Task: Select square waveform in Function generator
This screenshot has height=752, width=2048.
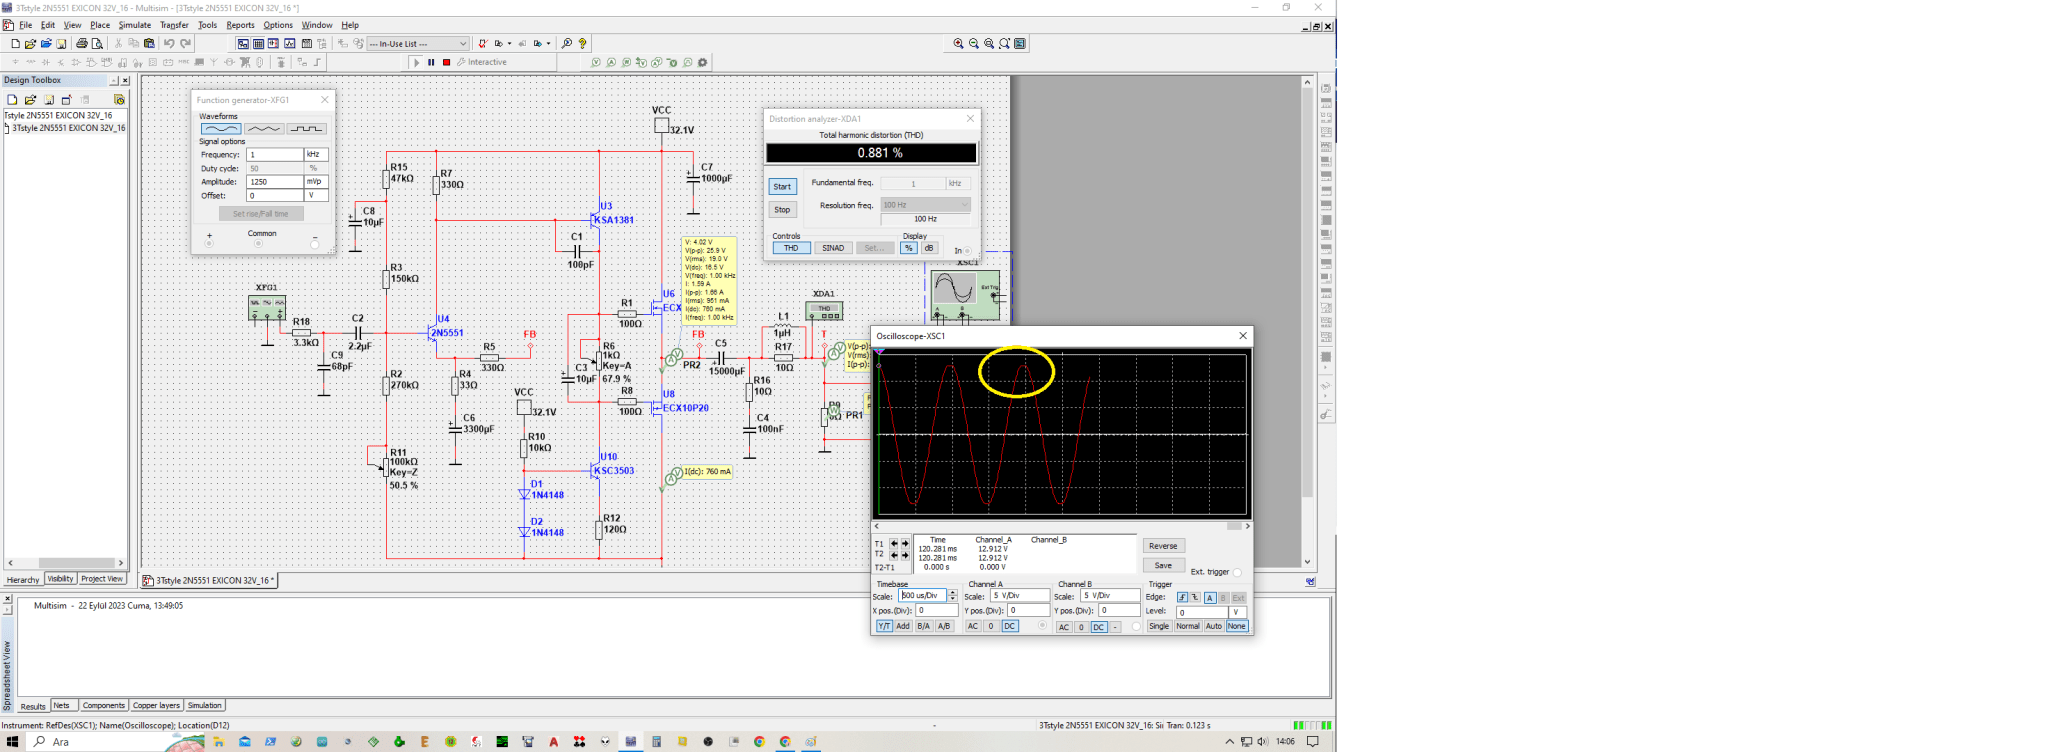Action: 307,129
